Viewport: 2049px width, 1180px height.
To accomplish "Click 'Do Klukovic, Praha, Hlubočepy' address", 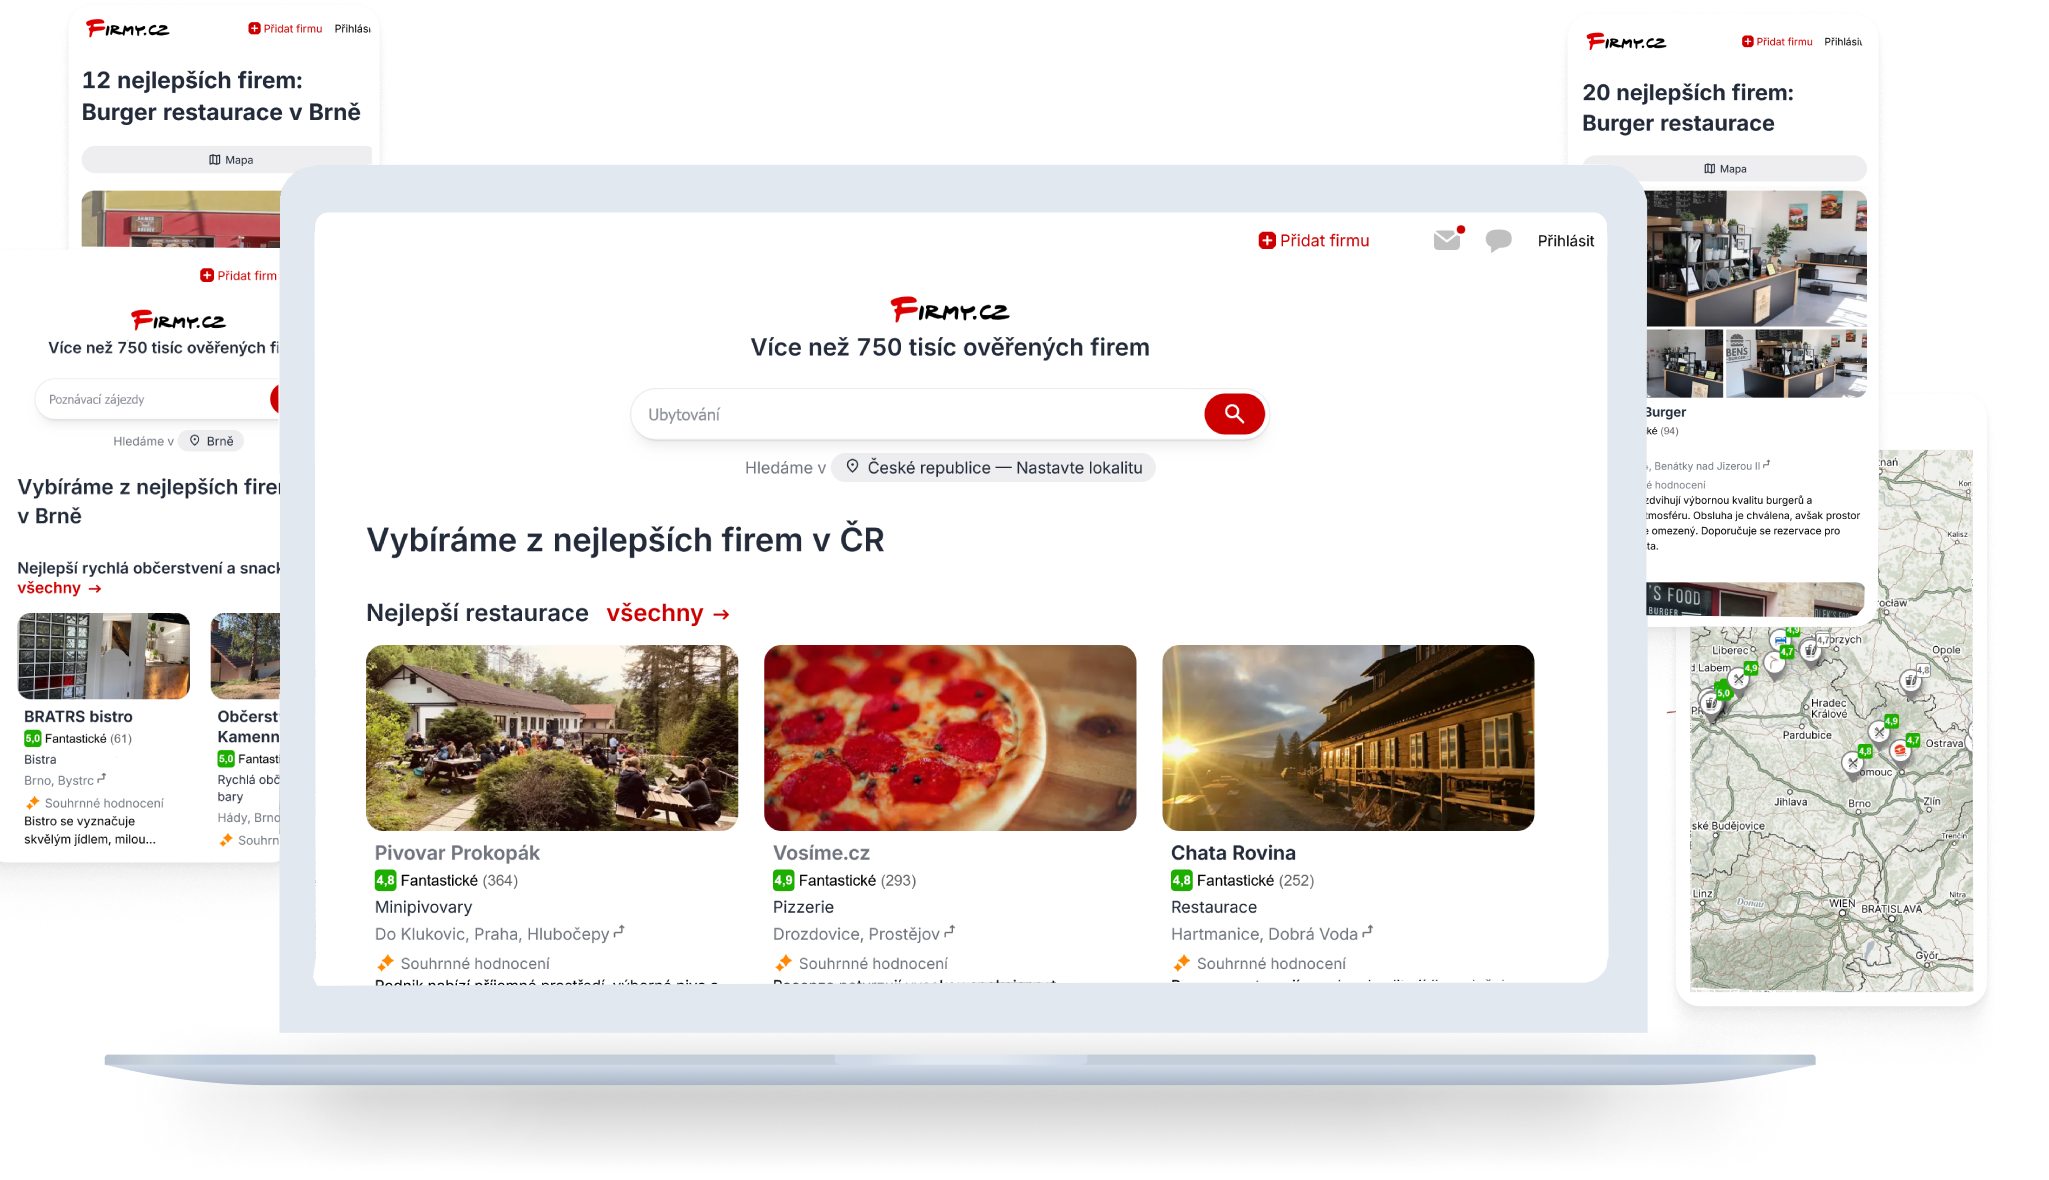I will click(492, 934).
